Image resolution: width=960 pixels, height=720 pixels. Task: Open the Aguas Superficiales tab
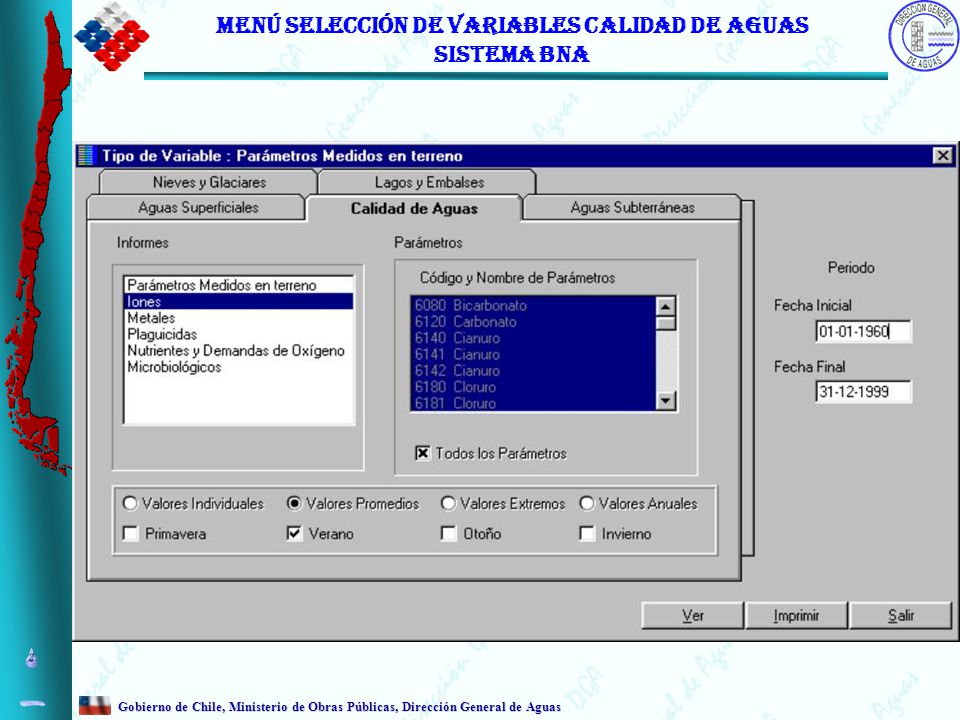[198, 208]
